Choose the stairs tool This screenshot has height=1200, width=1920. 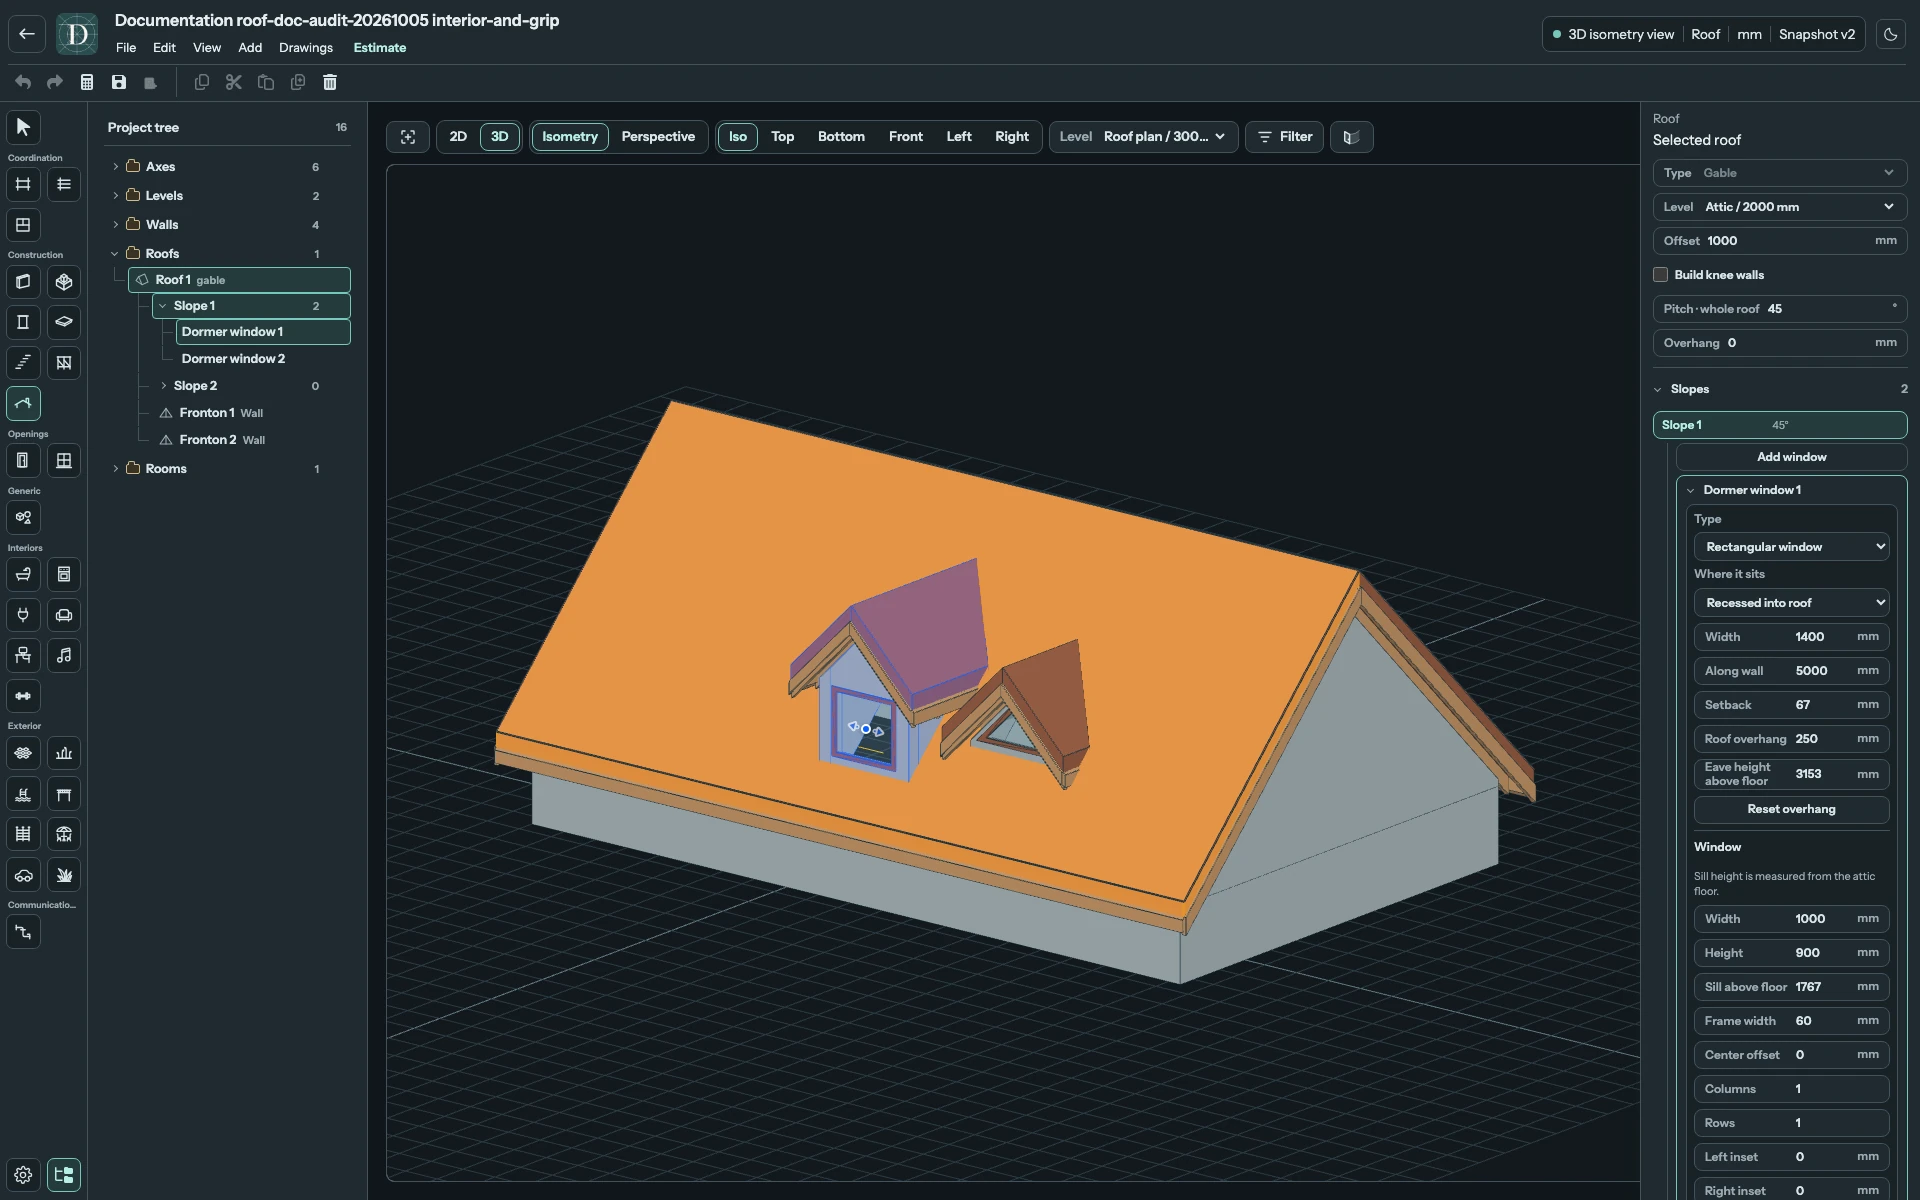coord(24,362)
